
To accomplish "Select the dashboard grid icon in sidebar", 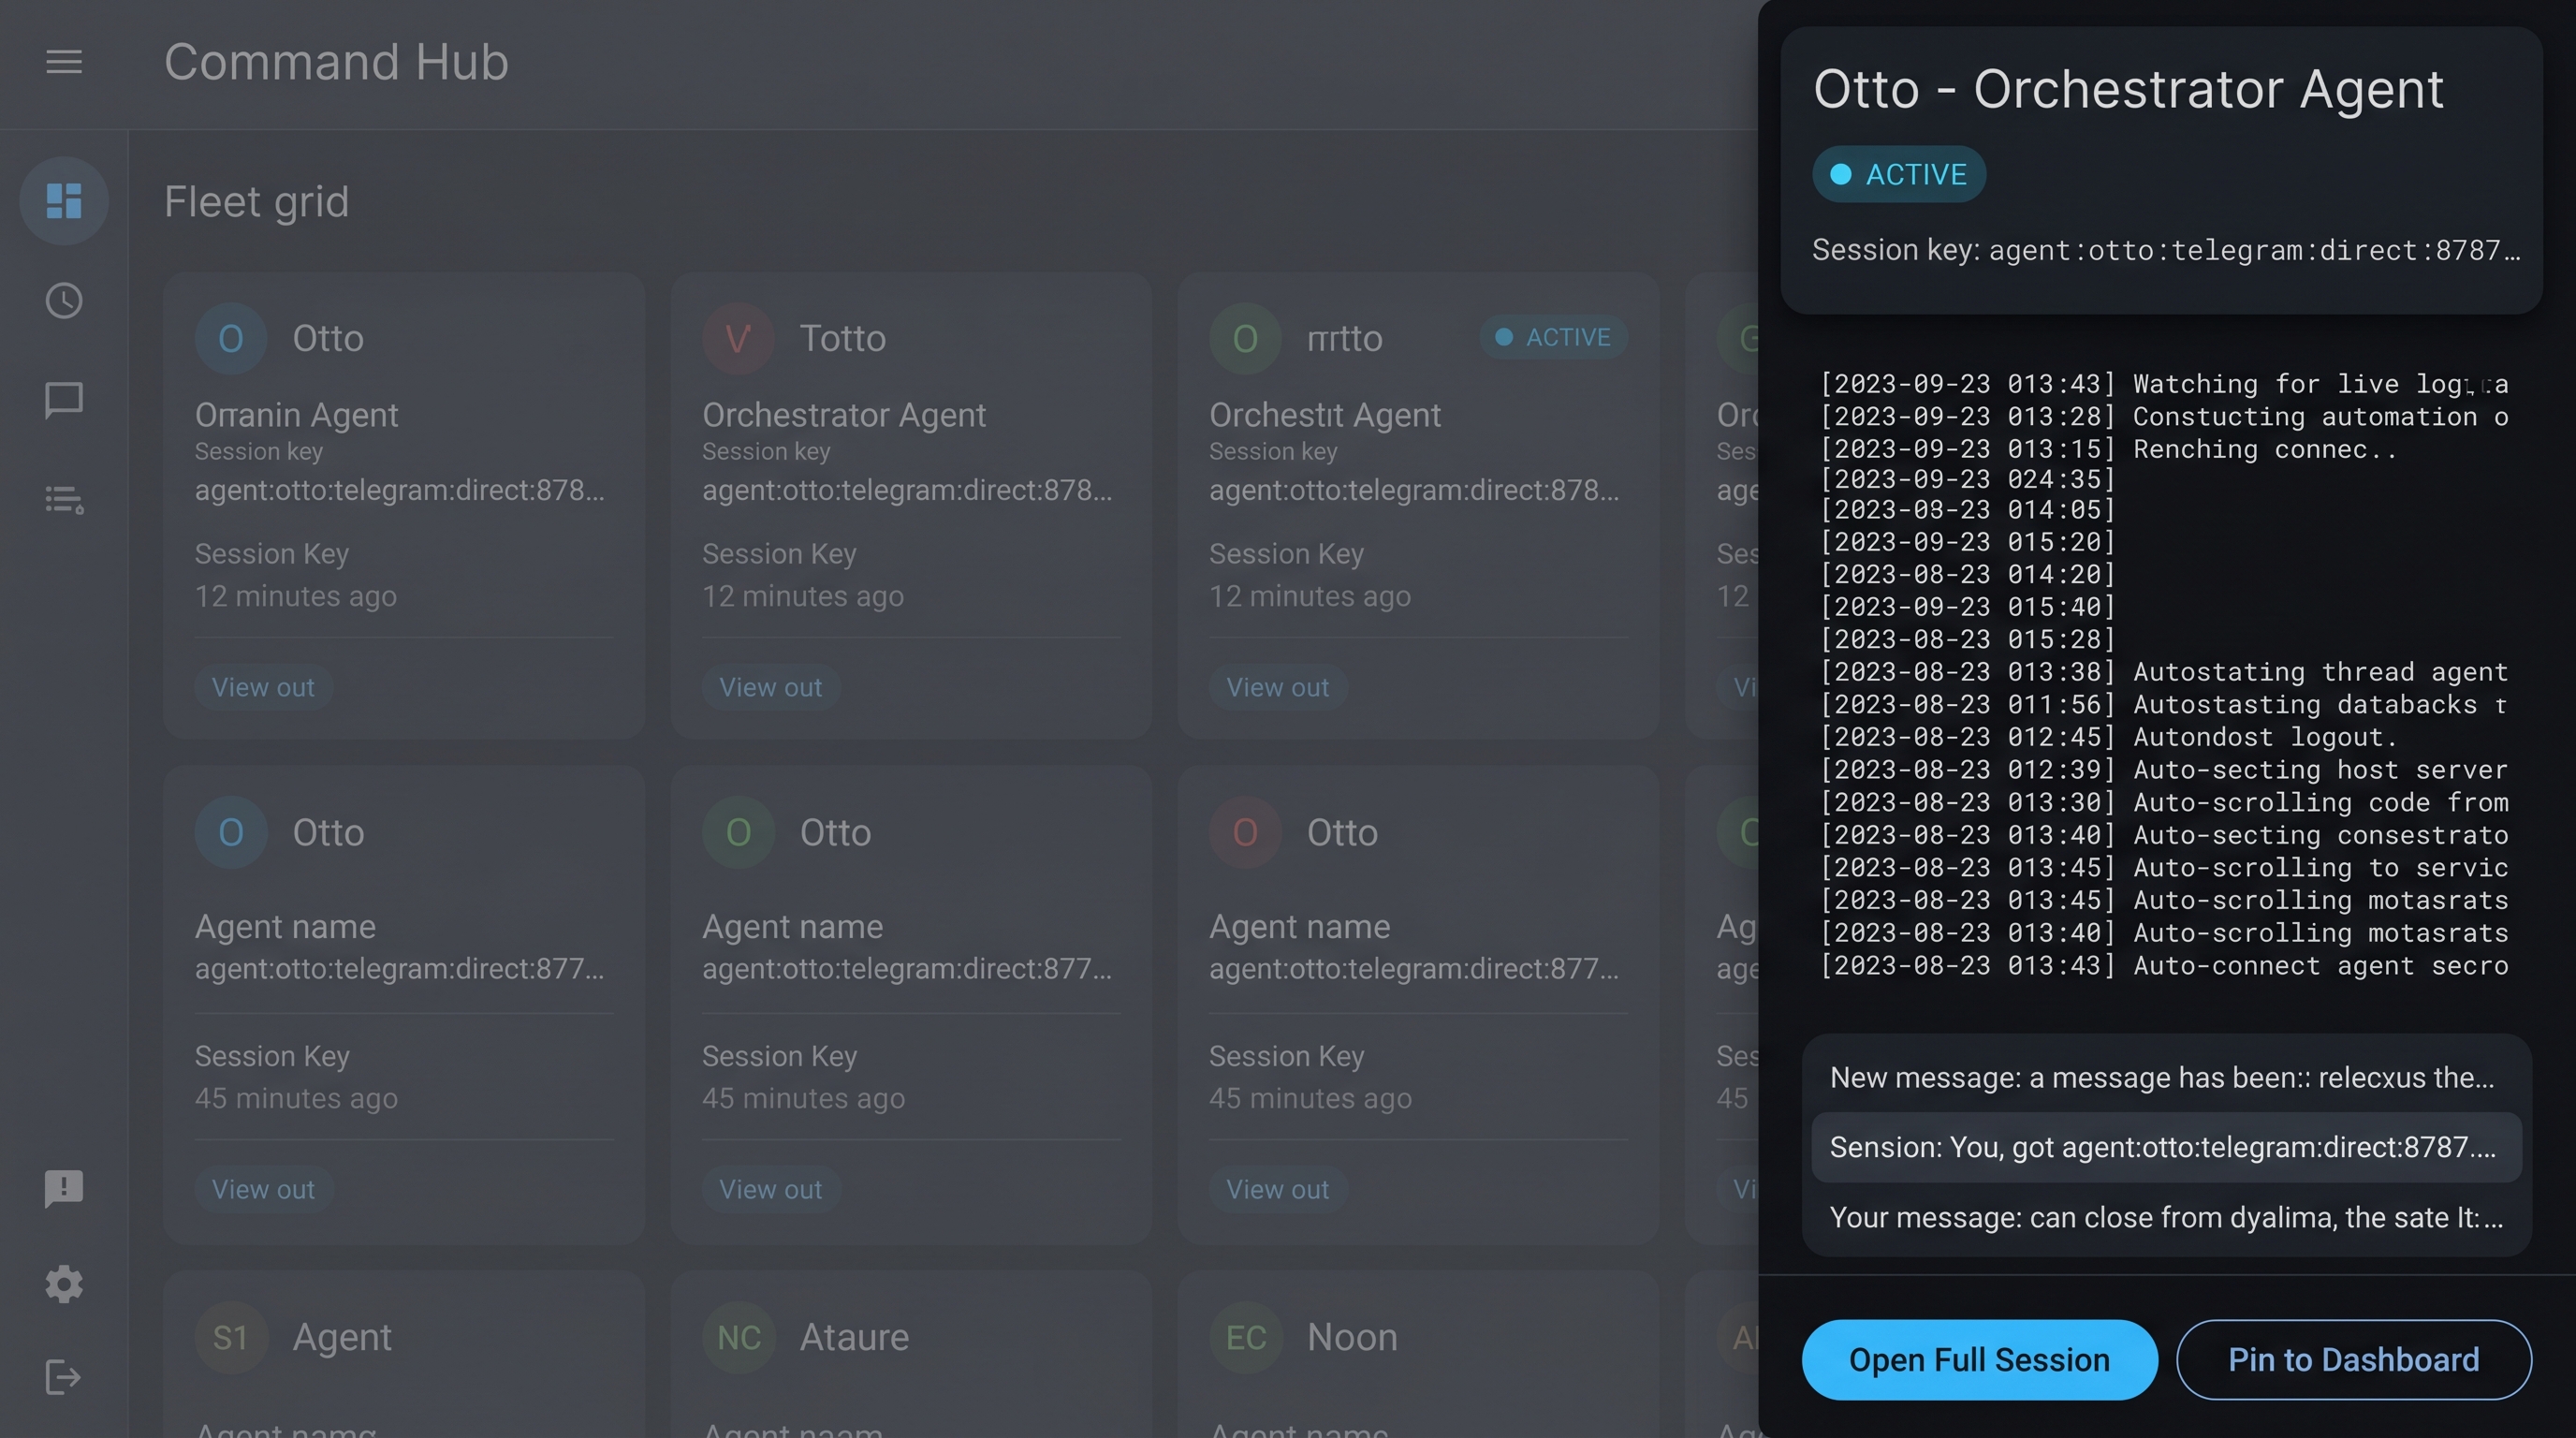I will [64, 201].
